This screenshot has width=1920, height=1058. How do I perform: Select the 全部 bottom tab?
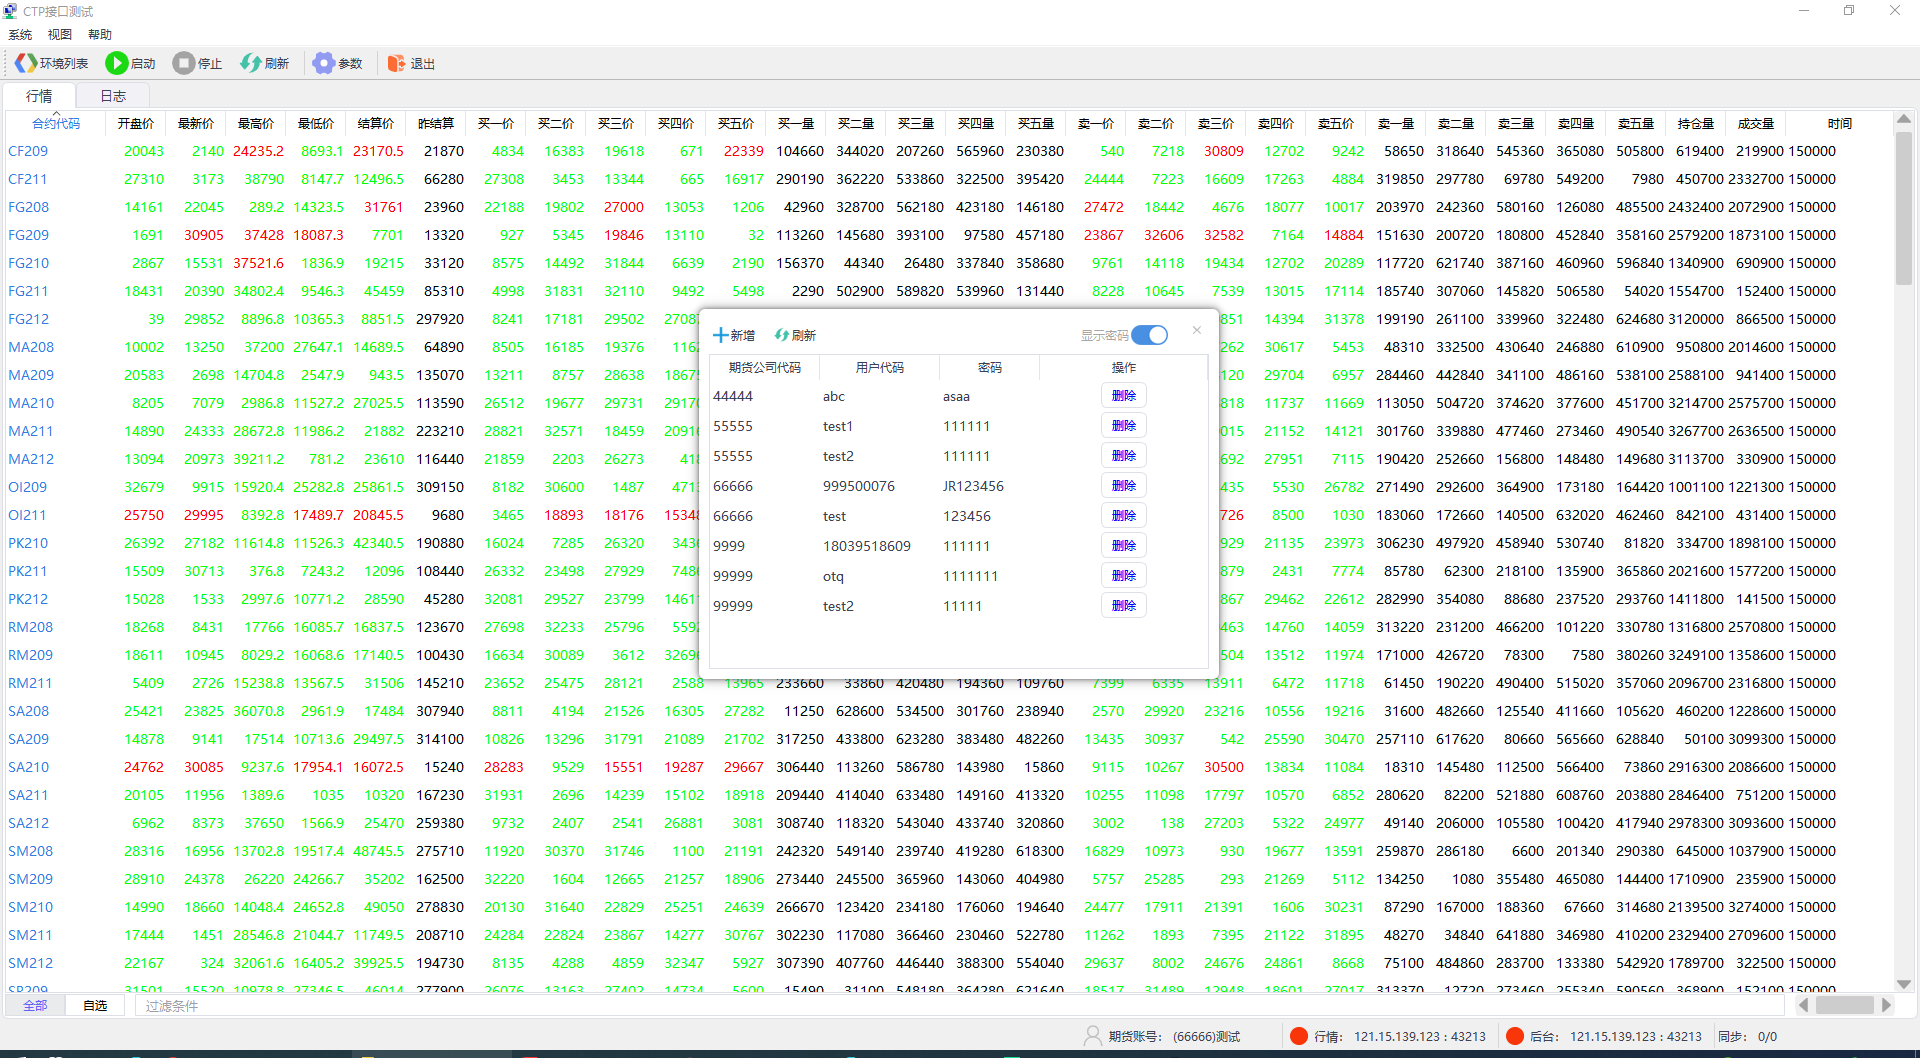(x=35, y=1005)
